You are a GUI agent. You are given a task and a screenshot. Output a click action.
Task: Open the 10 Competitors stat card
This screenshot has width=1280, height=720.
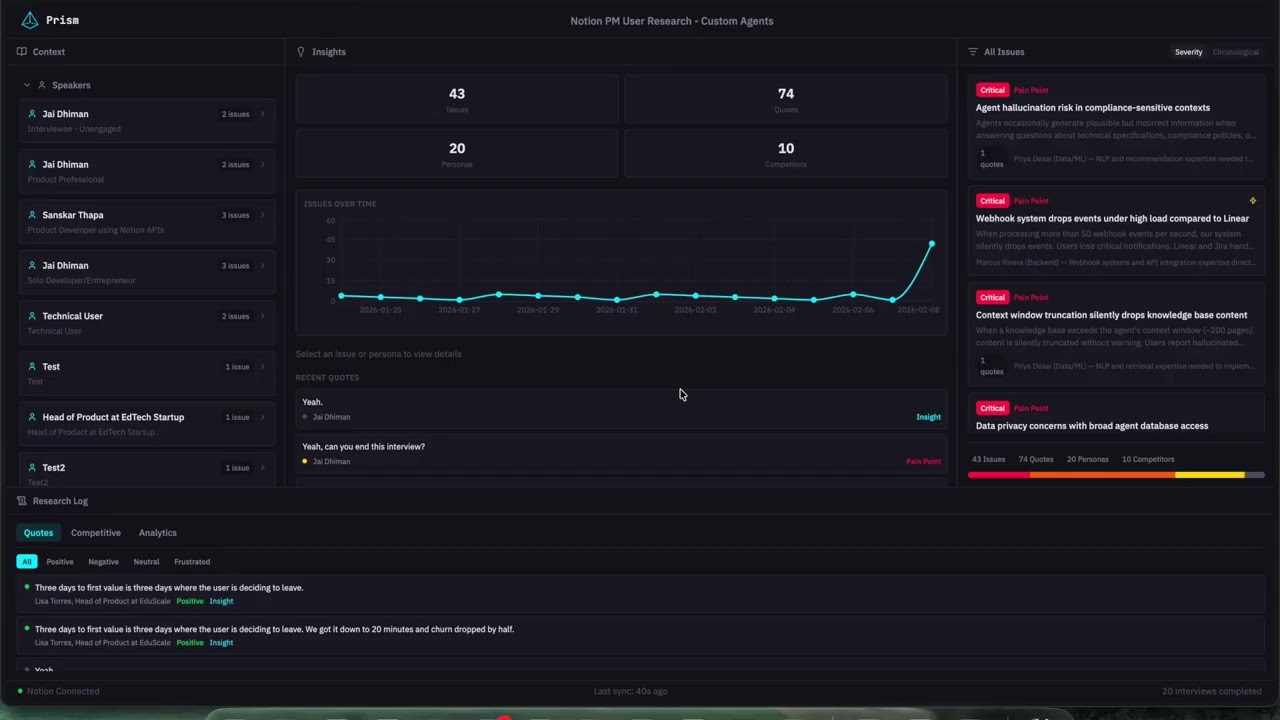point(786,154)
